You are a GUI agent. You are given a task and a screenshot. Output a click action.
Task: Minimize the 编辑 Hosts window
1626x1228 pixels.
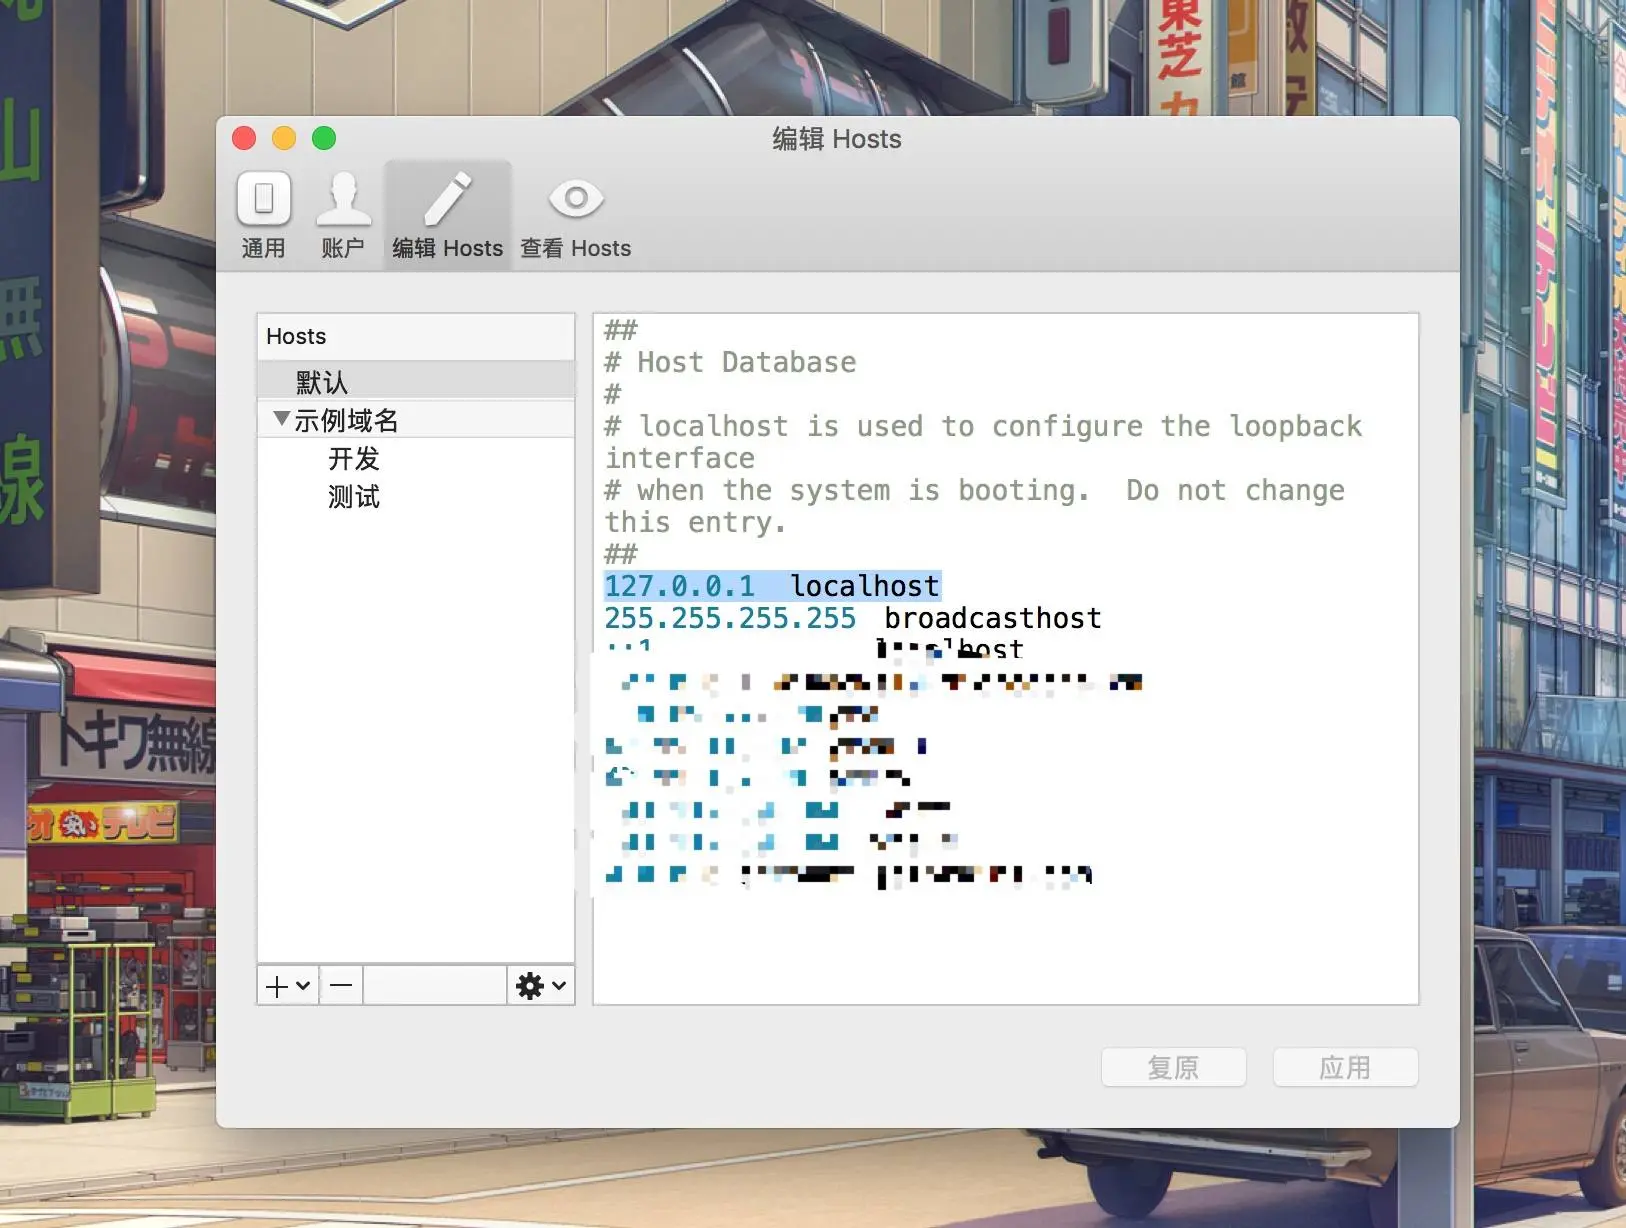pyautogui.click(x=284, y=138)
